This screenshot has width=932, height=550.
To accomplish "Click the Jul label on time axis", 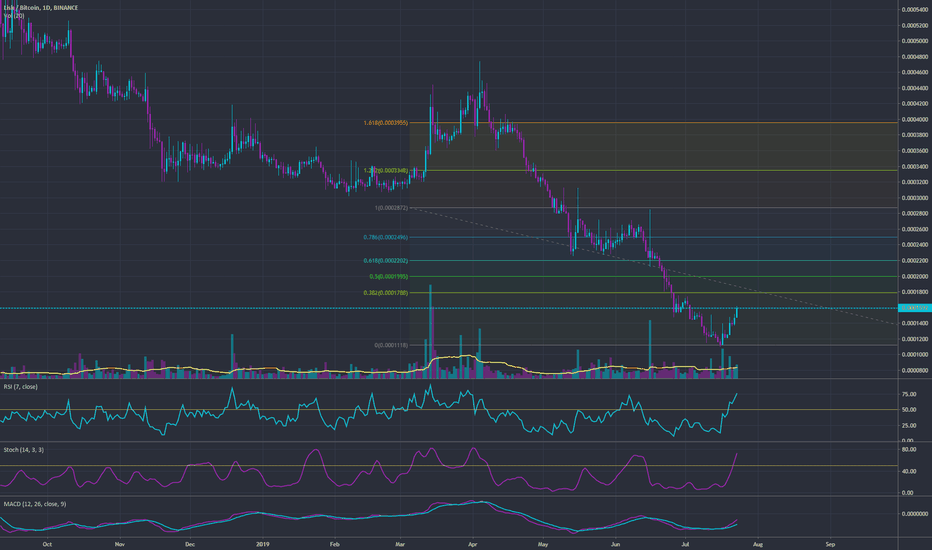I will pyautogui.click(x=685, y=544).
